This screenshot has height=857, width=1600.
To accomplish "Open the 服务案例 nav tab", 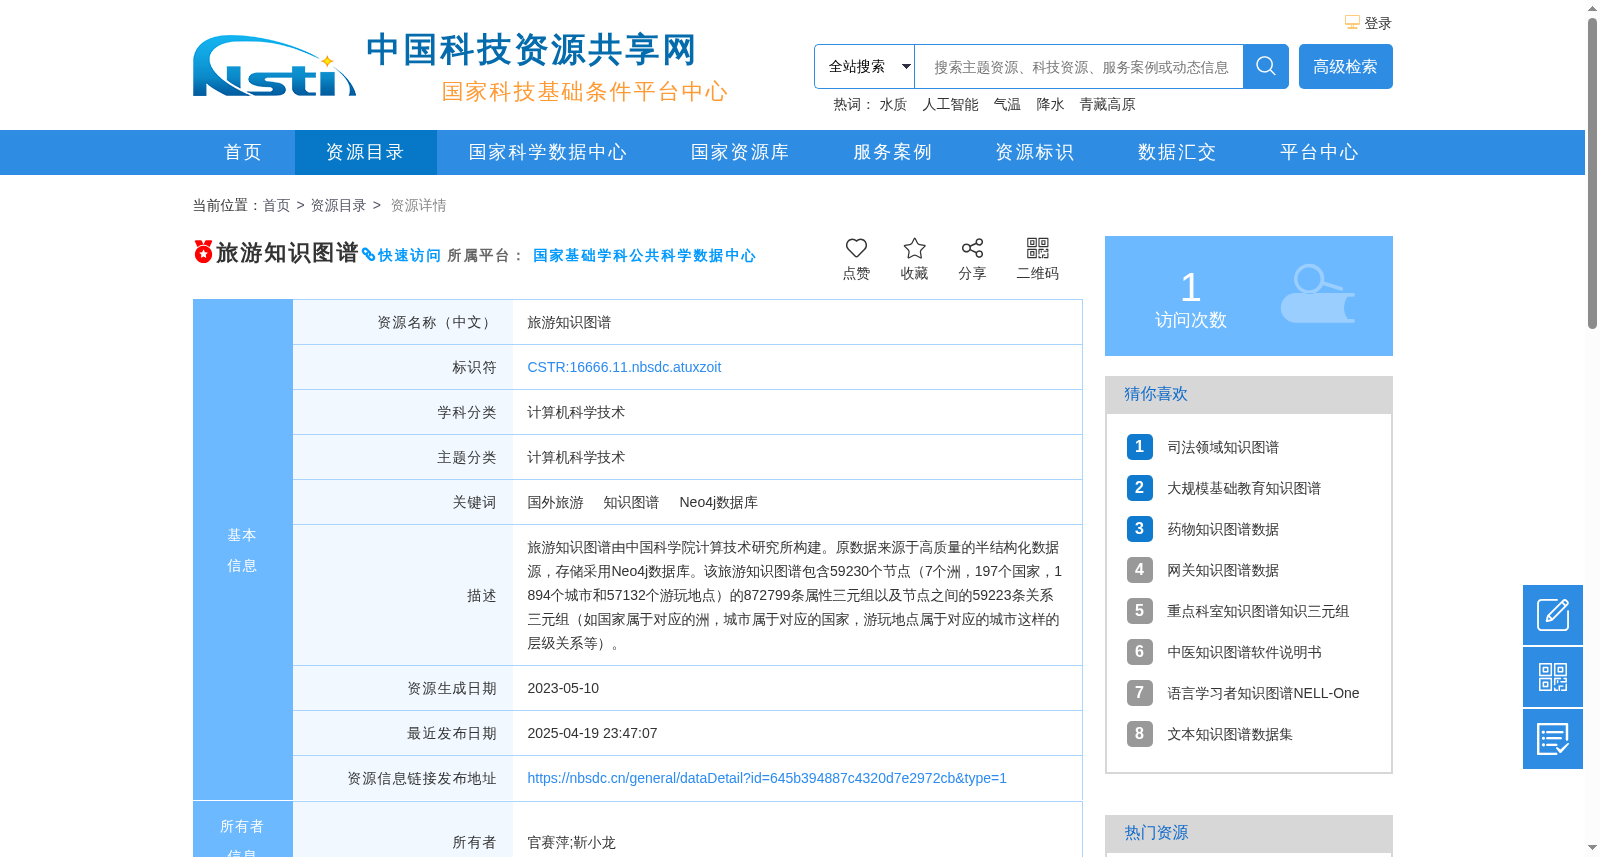I will 892,152.
